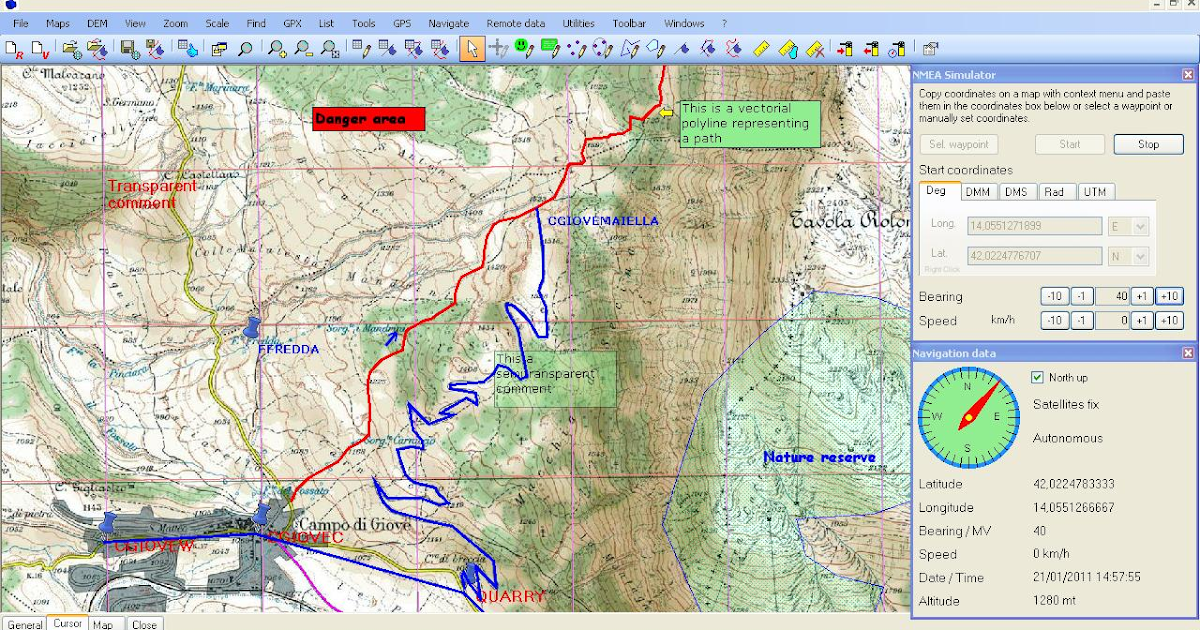This screenshot has width=1200, height=630.
Task: Click the Date / Time value 21/01/2011 14:57:55
Action: (x=1087, y=577)
